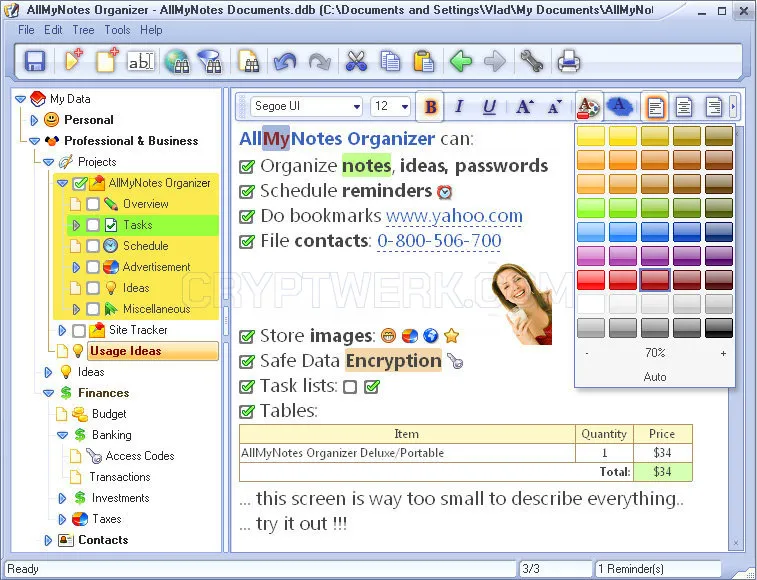
Task: Align text center icon
Action: tap(684, 106)
